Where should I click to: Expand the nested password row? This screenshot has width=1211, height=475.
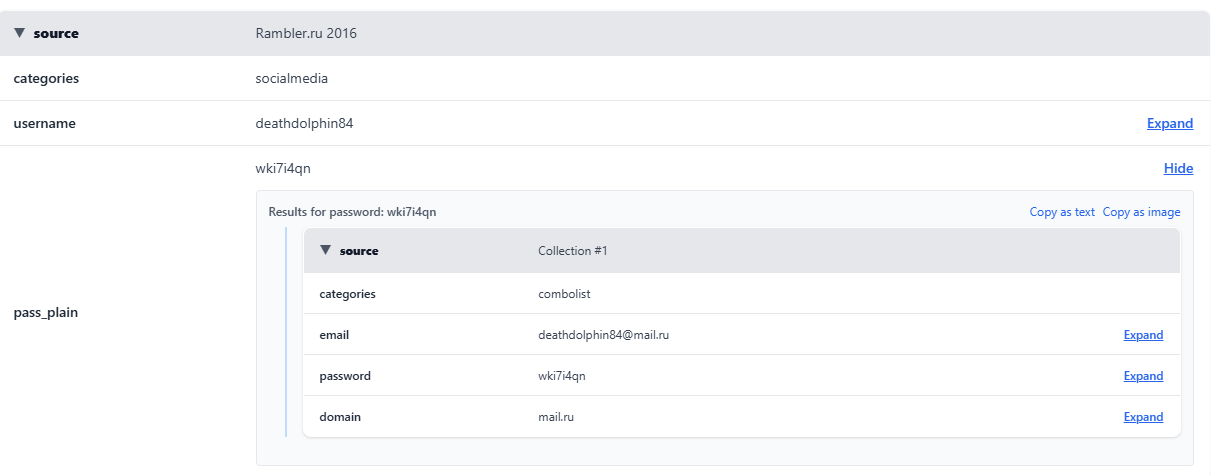(x=1143, y=376)
